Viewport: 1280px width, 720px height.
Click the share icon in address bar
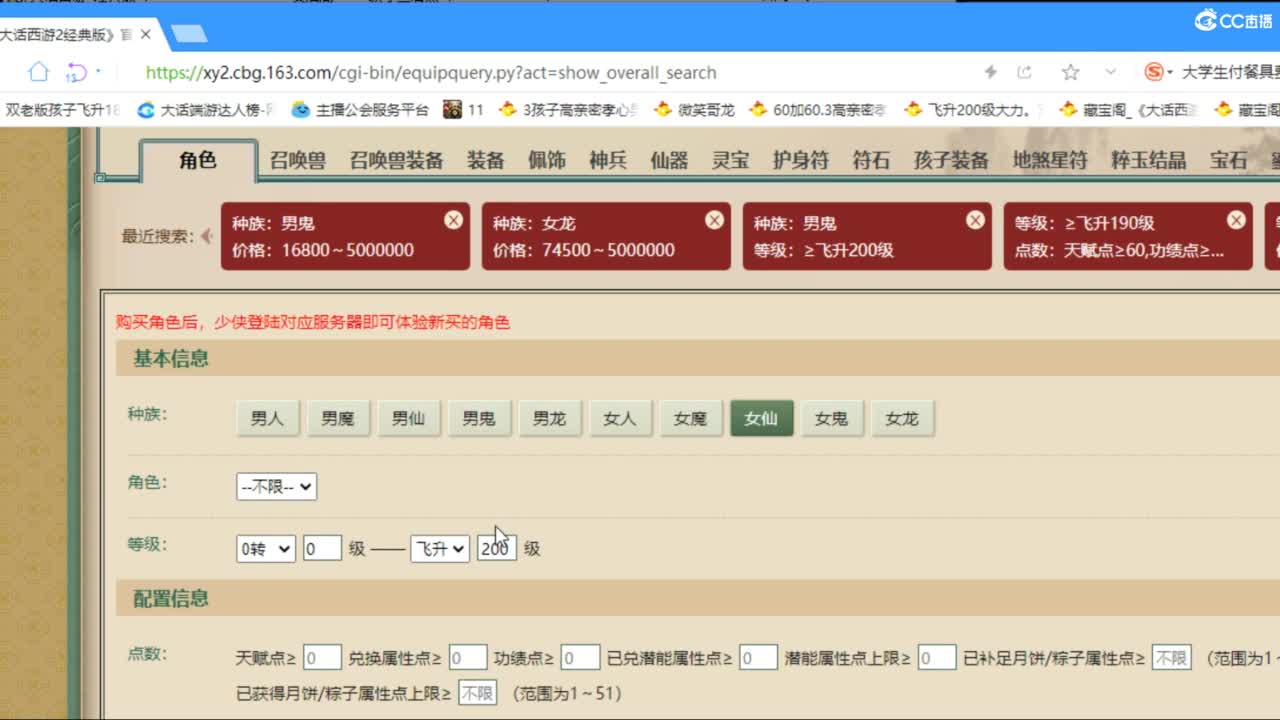(x=1024, y=72)
